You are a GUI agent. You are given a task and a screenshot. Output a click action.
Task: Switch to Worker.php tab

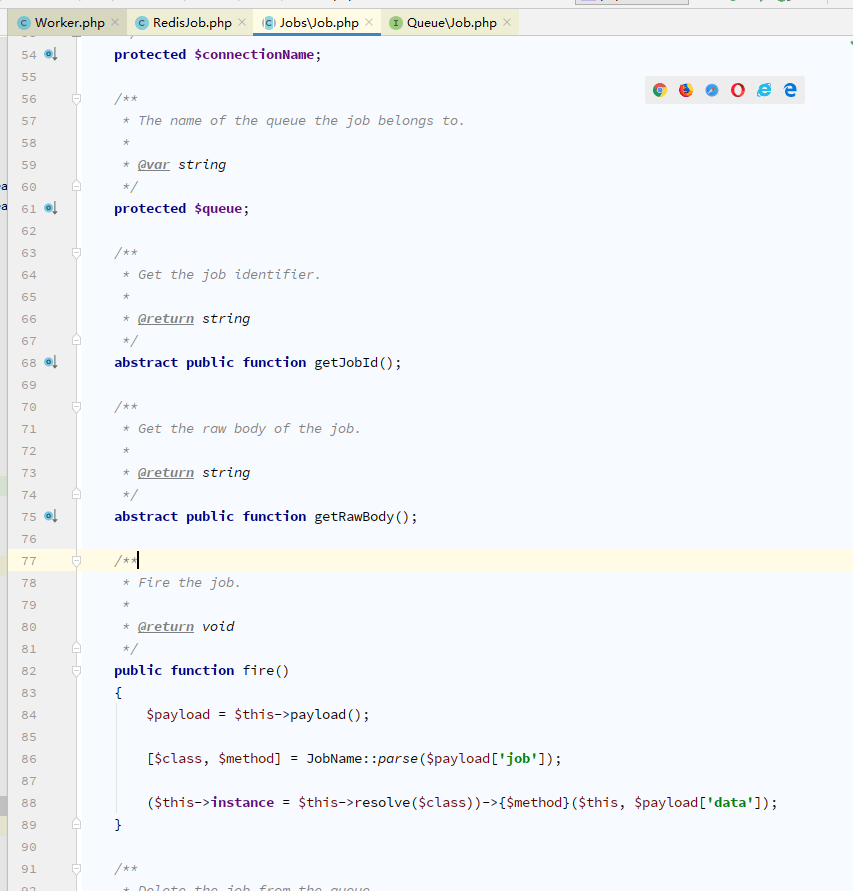[67, 23]
